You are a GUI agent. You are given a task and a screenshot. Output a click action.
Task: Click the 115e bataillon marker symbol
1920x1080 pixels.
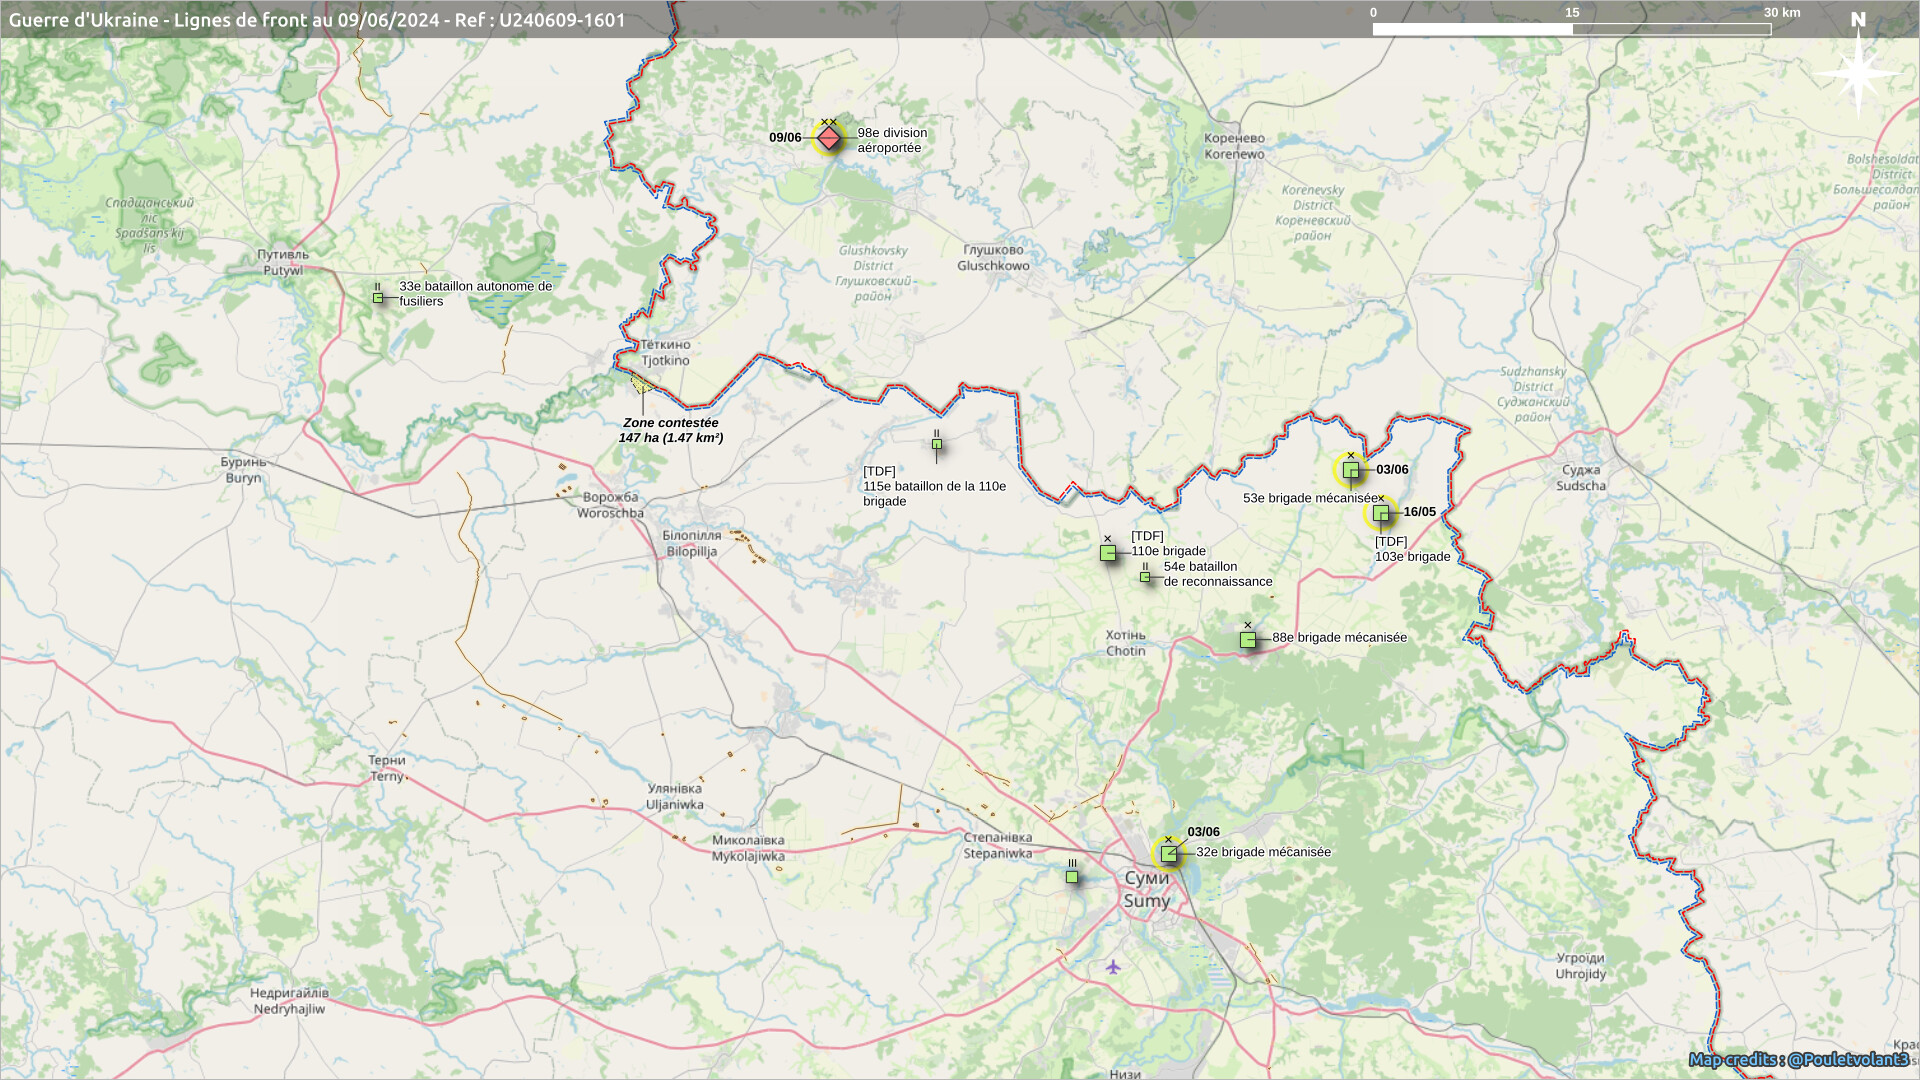pos(936,443)
